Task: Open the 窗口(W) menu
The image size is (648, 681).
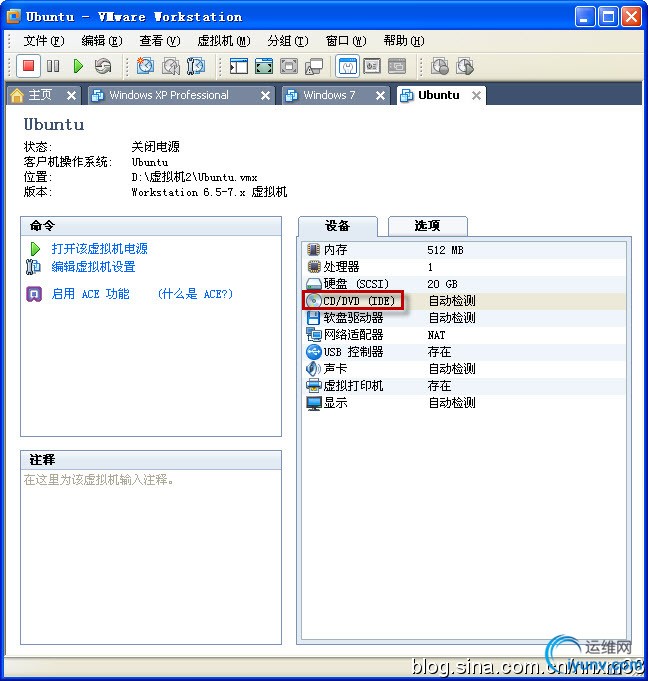Action: (346, 41)
